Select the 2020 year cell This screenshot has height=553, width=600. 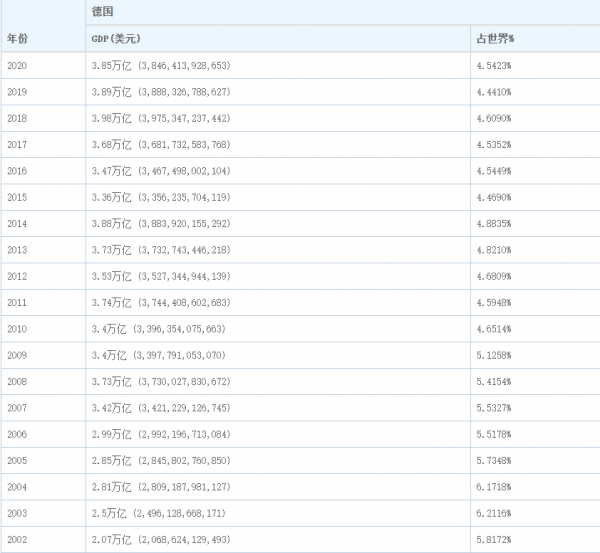(x=17, y=65)
